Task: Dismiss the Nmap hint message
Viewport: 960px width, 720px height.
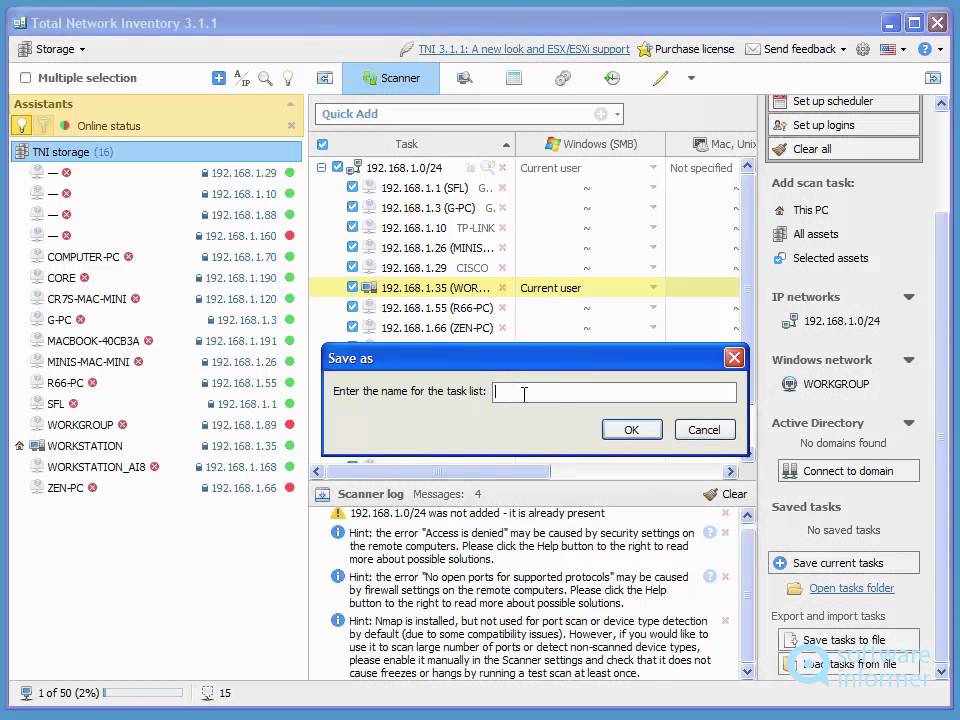Action: tap(726, 621)
